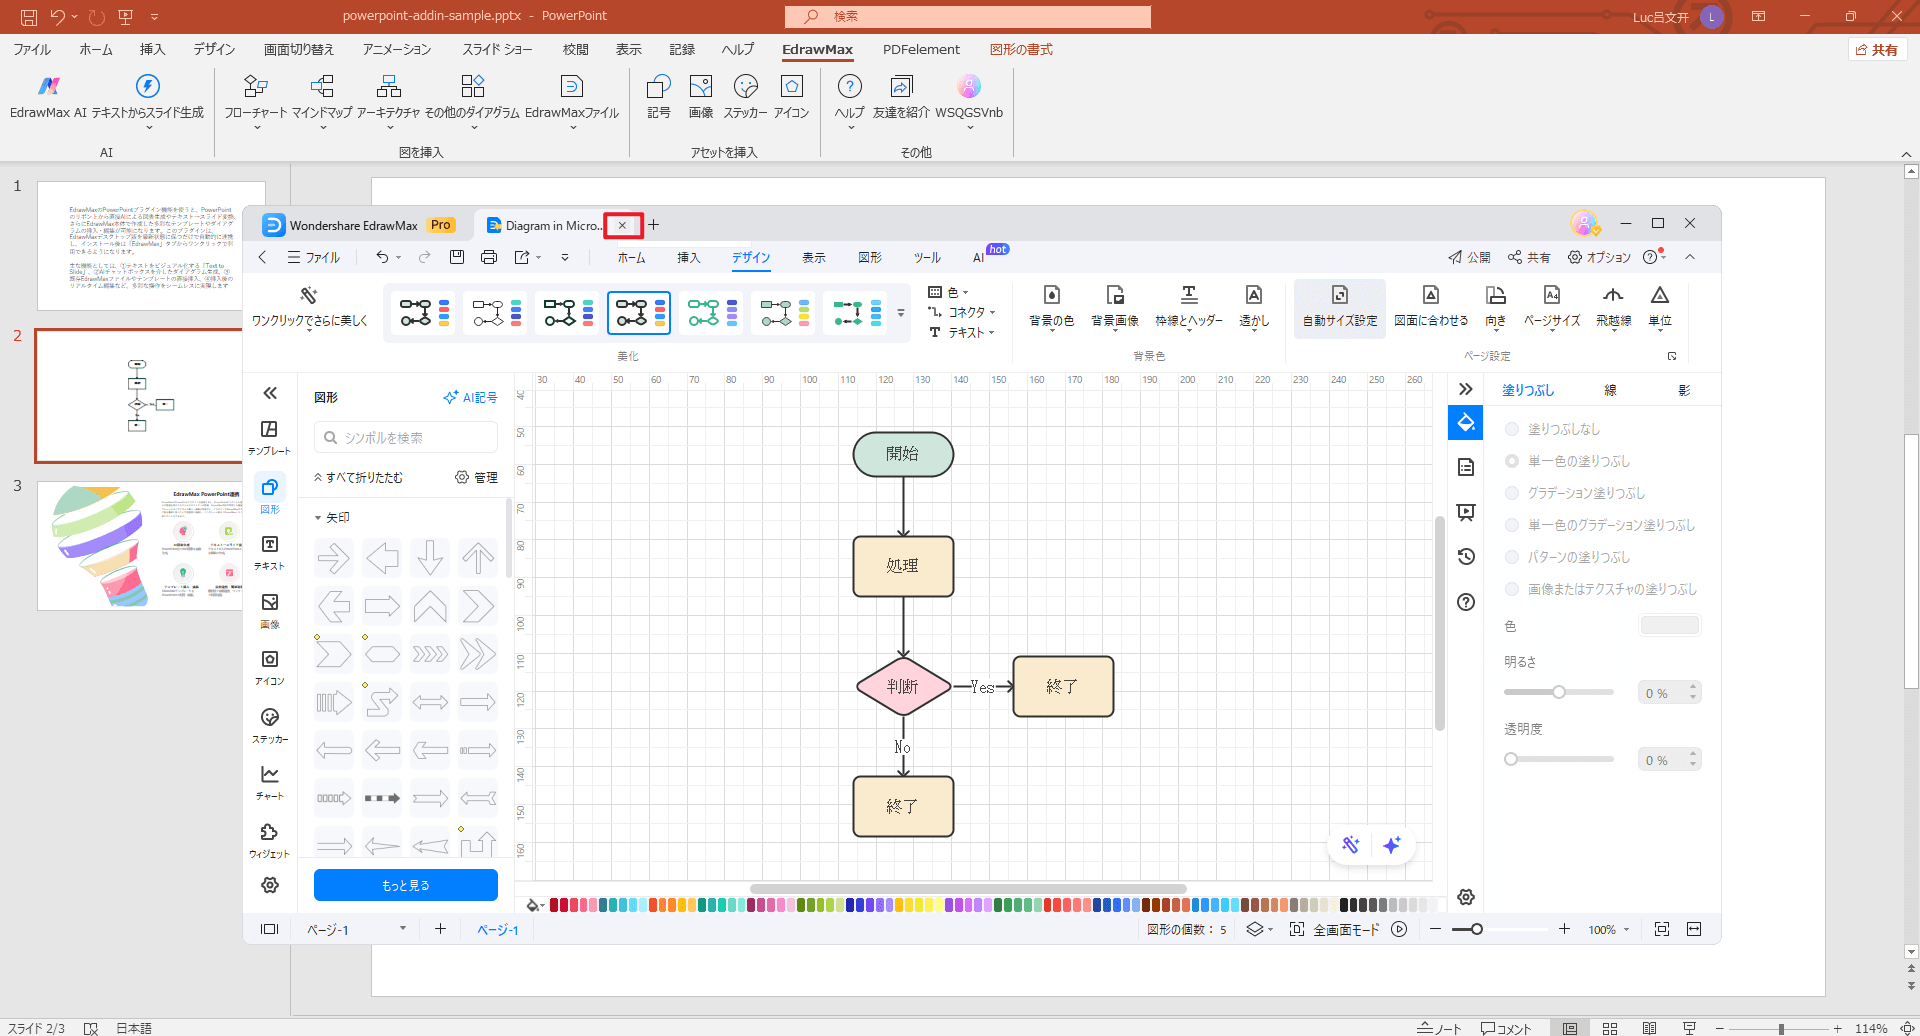1920x1036 pixels.
Task: Select slide 1 thumbnail
Action: (151, 245)
